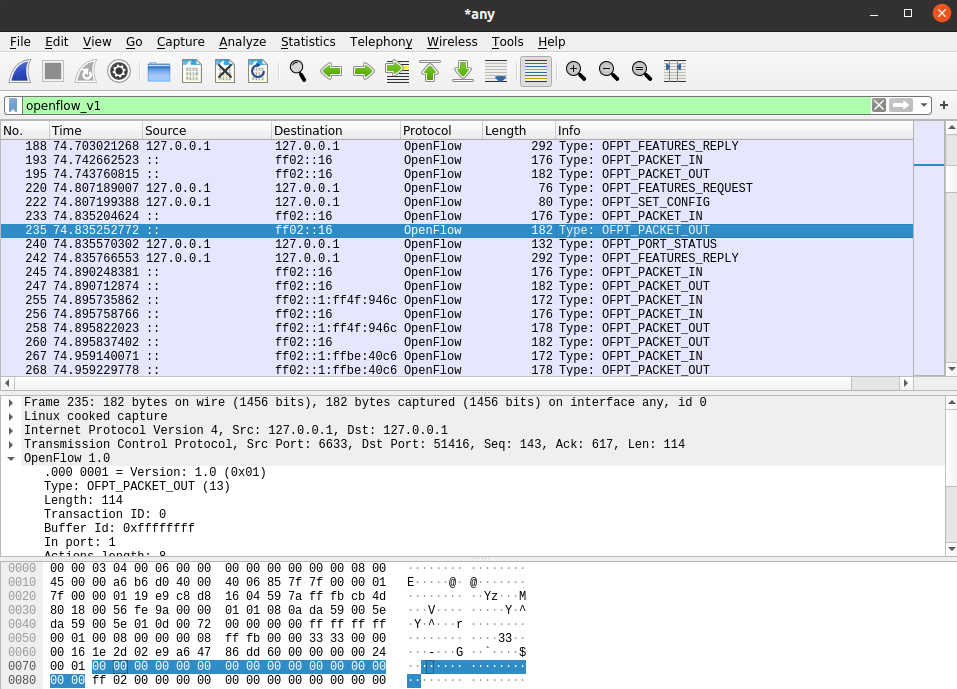Open the Analyze menu

pos(242,41)
